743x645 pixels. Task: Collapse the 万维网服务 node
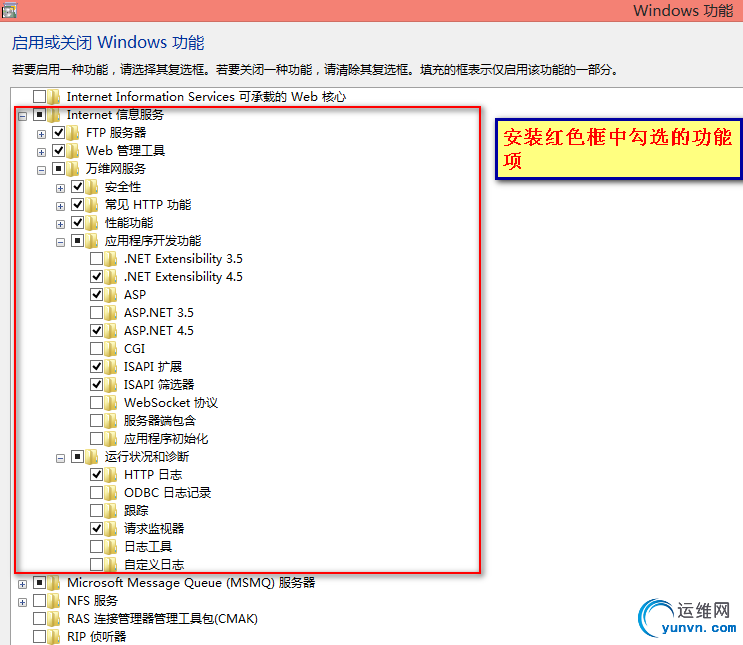(x=41, y=170)
